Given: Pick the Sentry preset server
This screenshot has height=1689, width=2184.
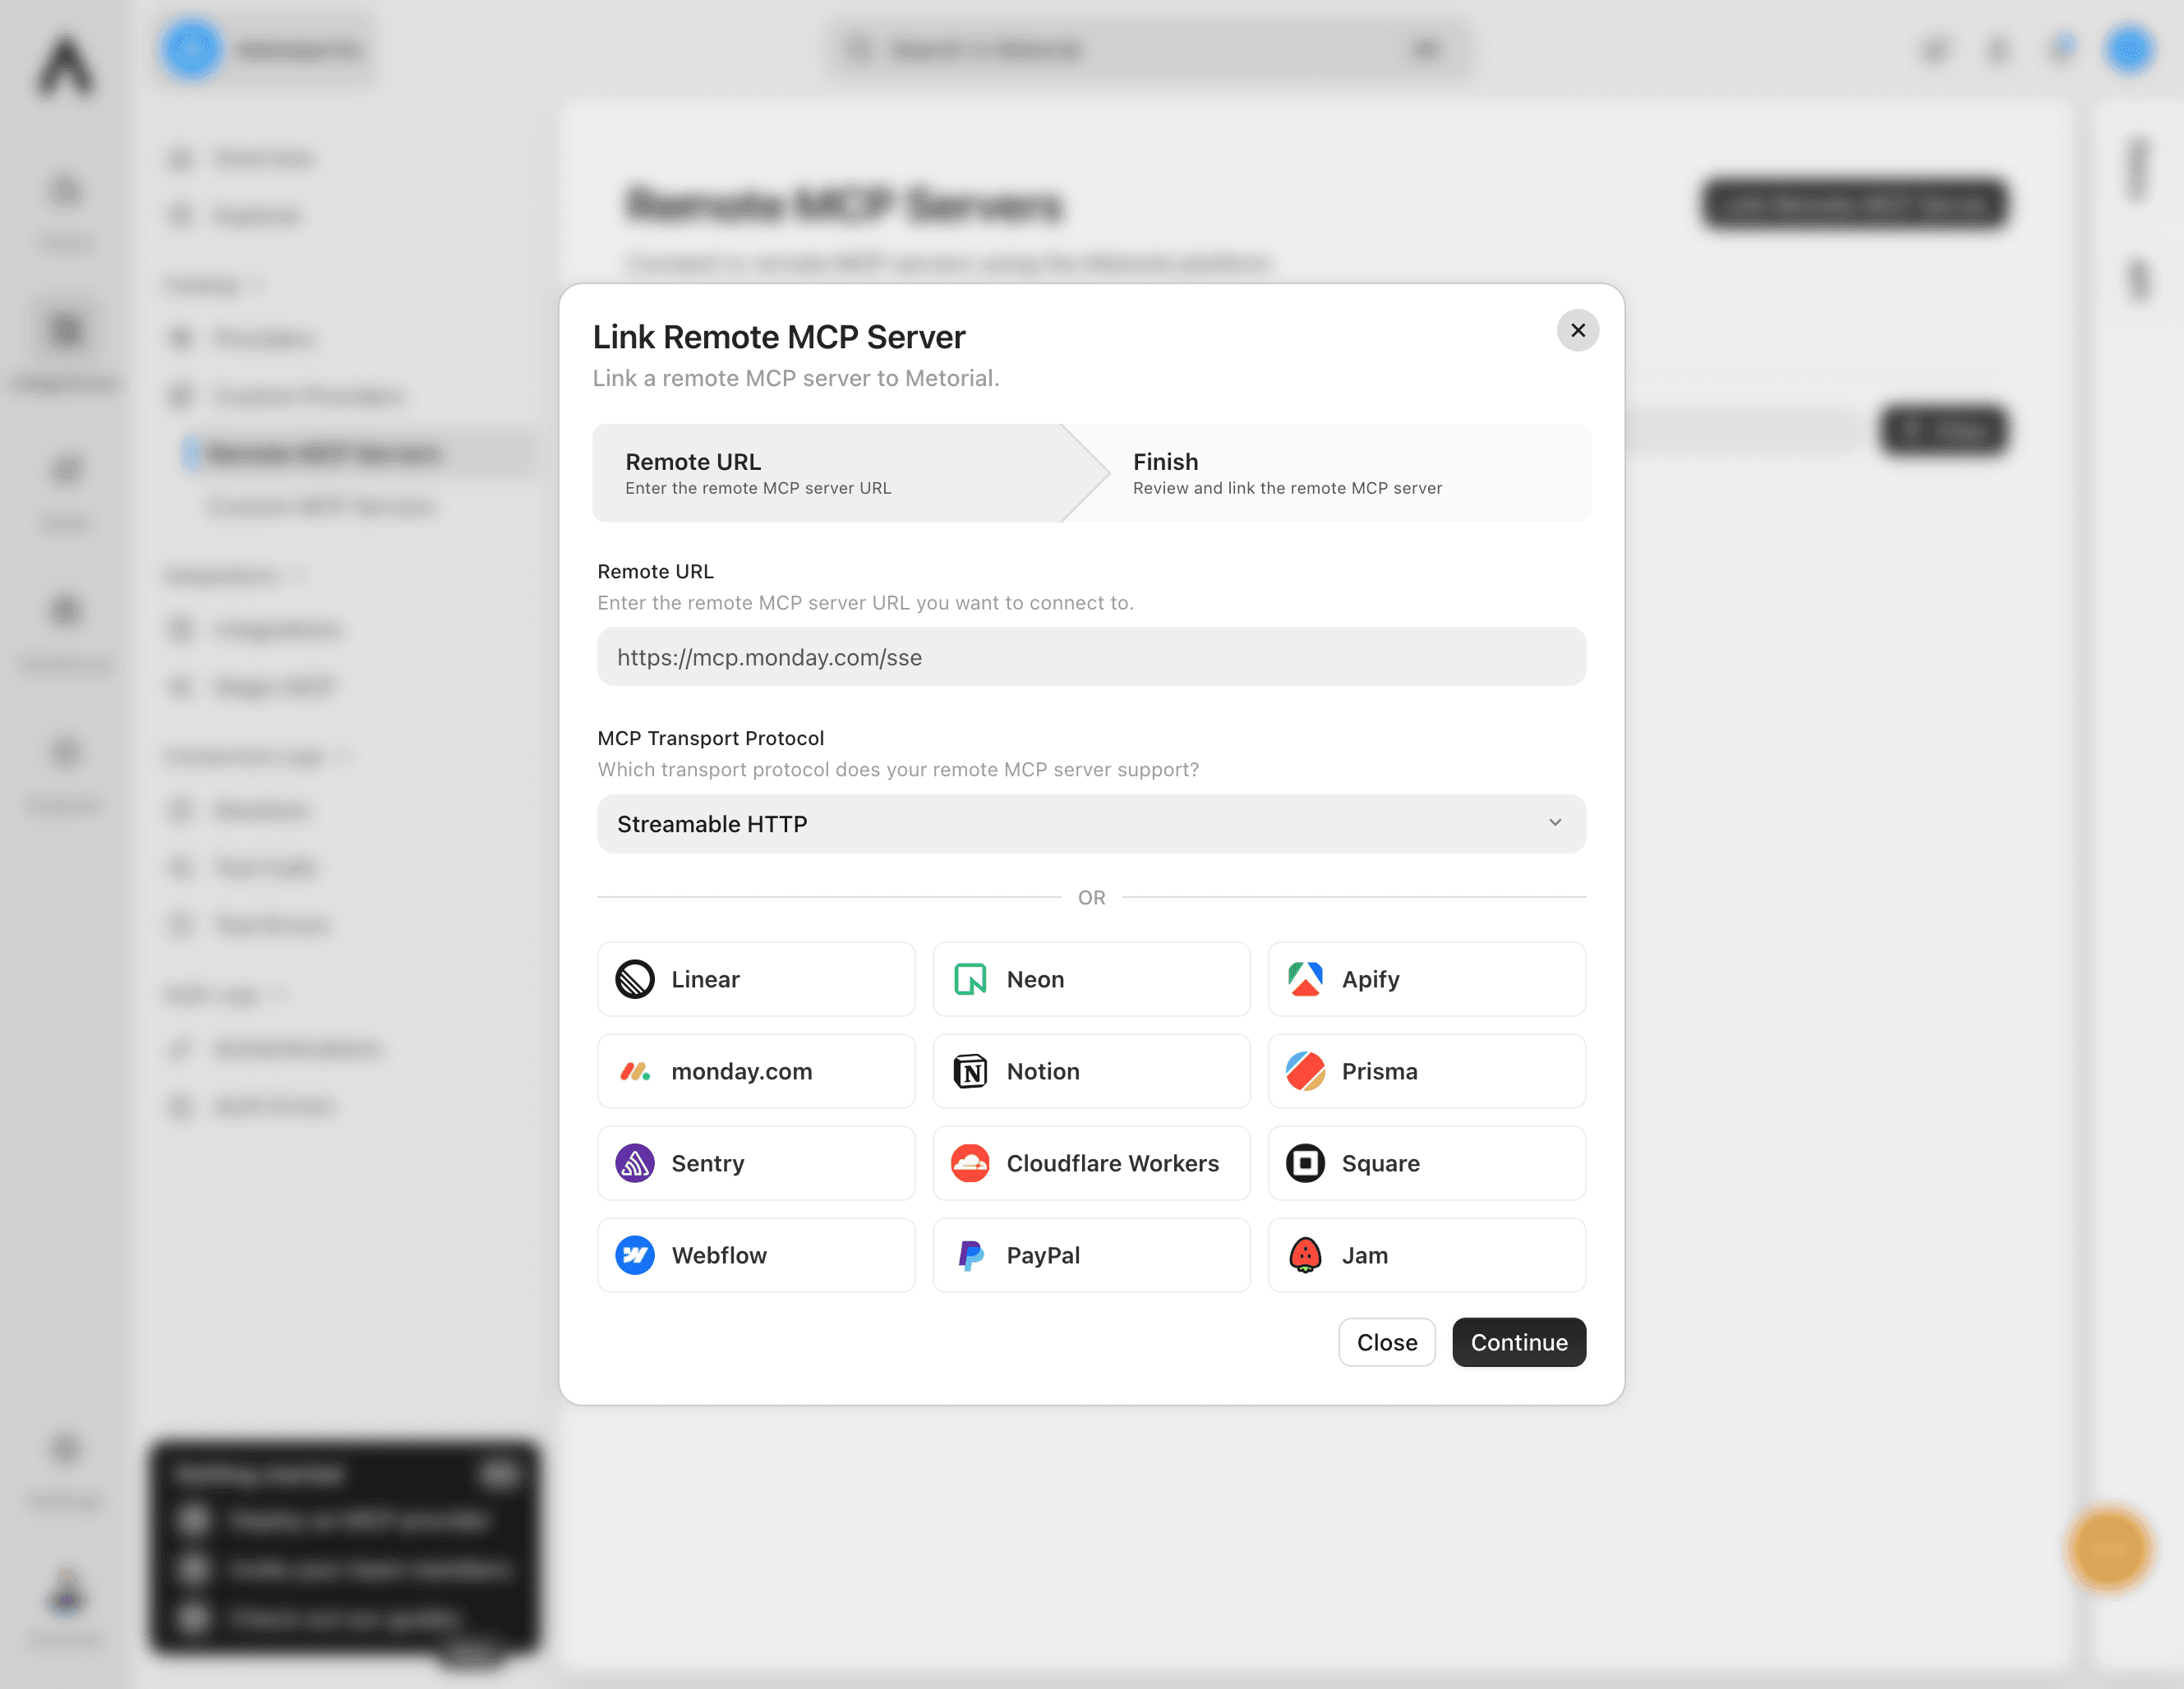Looking at the screenshot, I should (x=756, y=1163).
